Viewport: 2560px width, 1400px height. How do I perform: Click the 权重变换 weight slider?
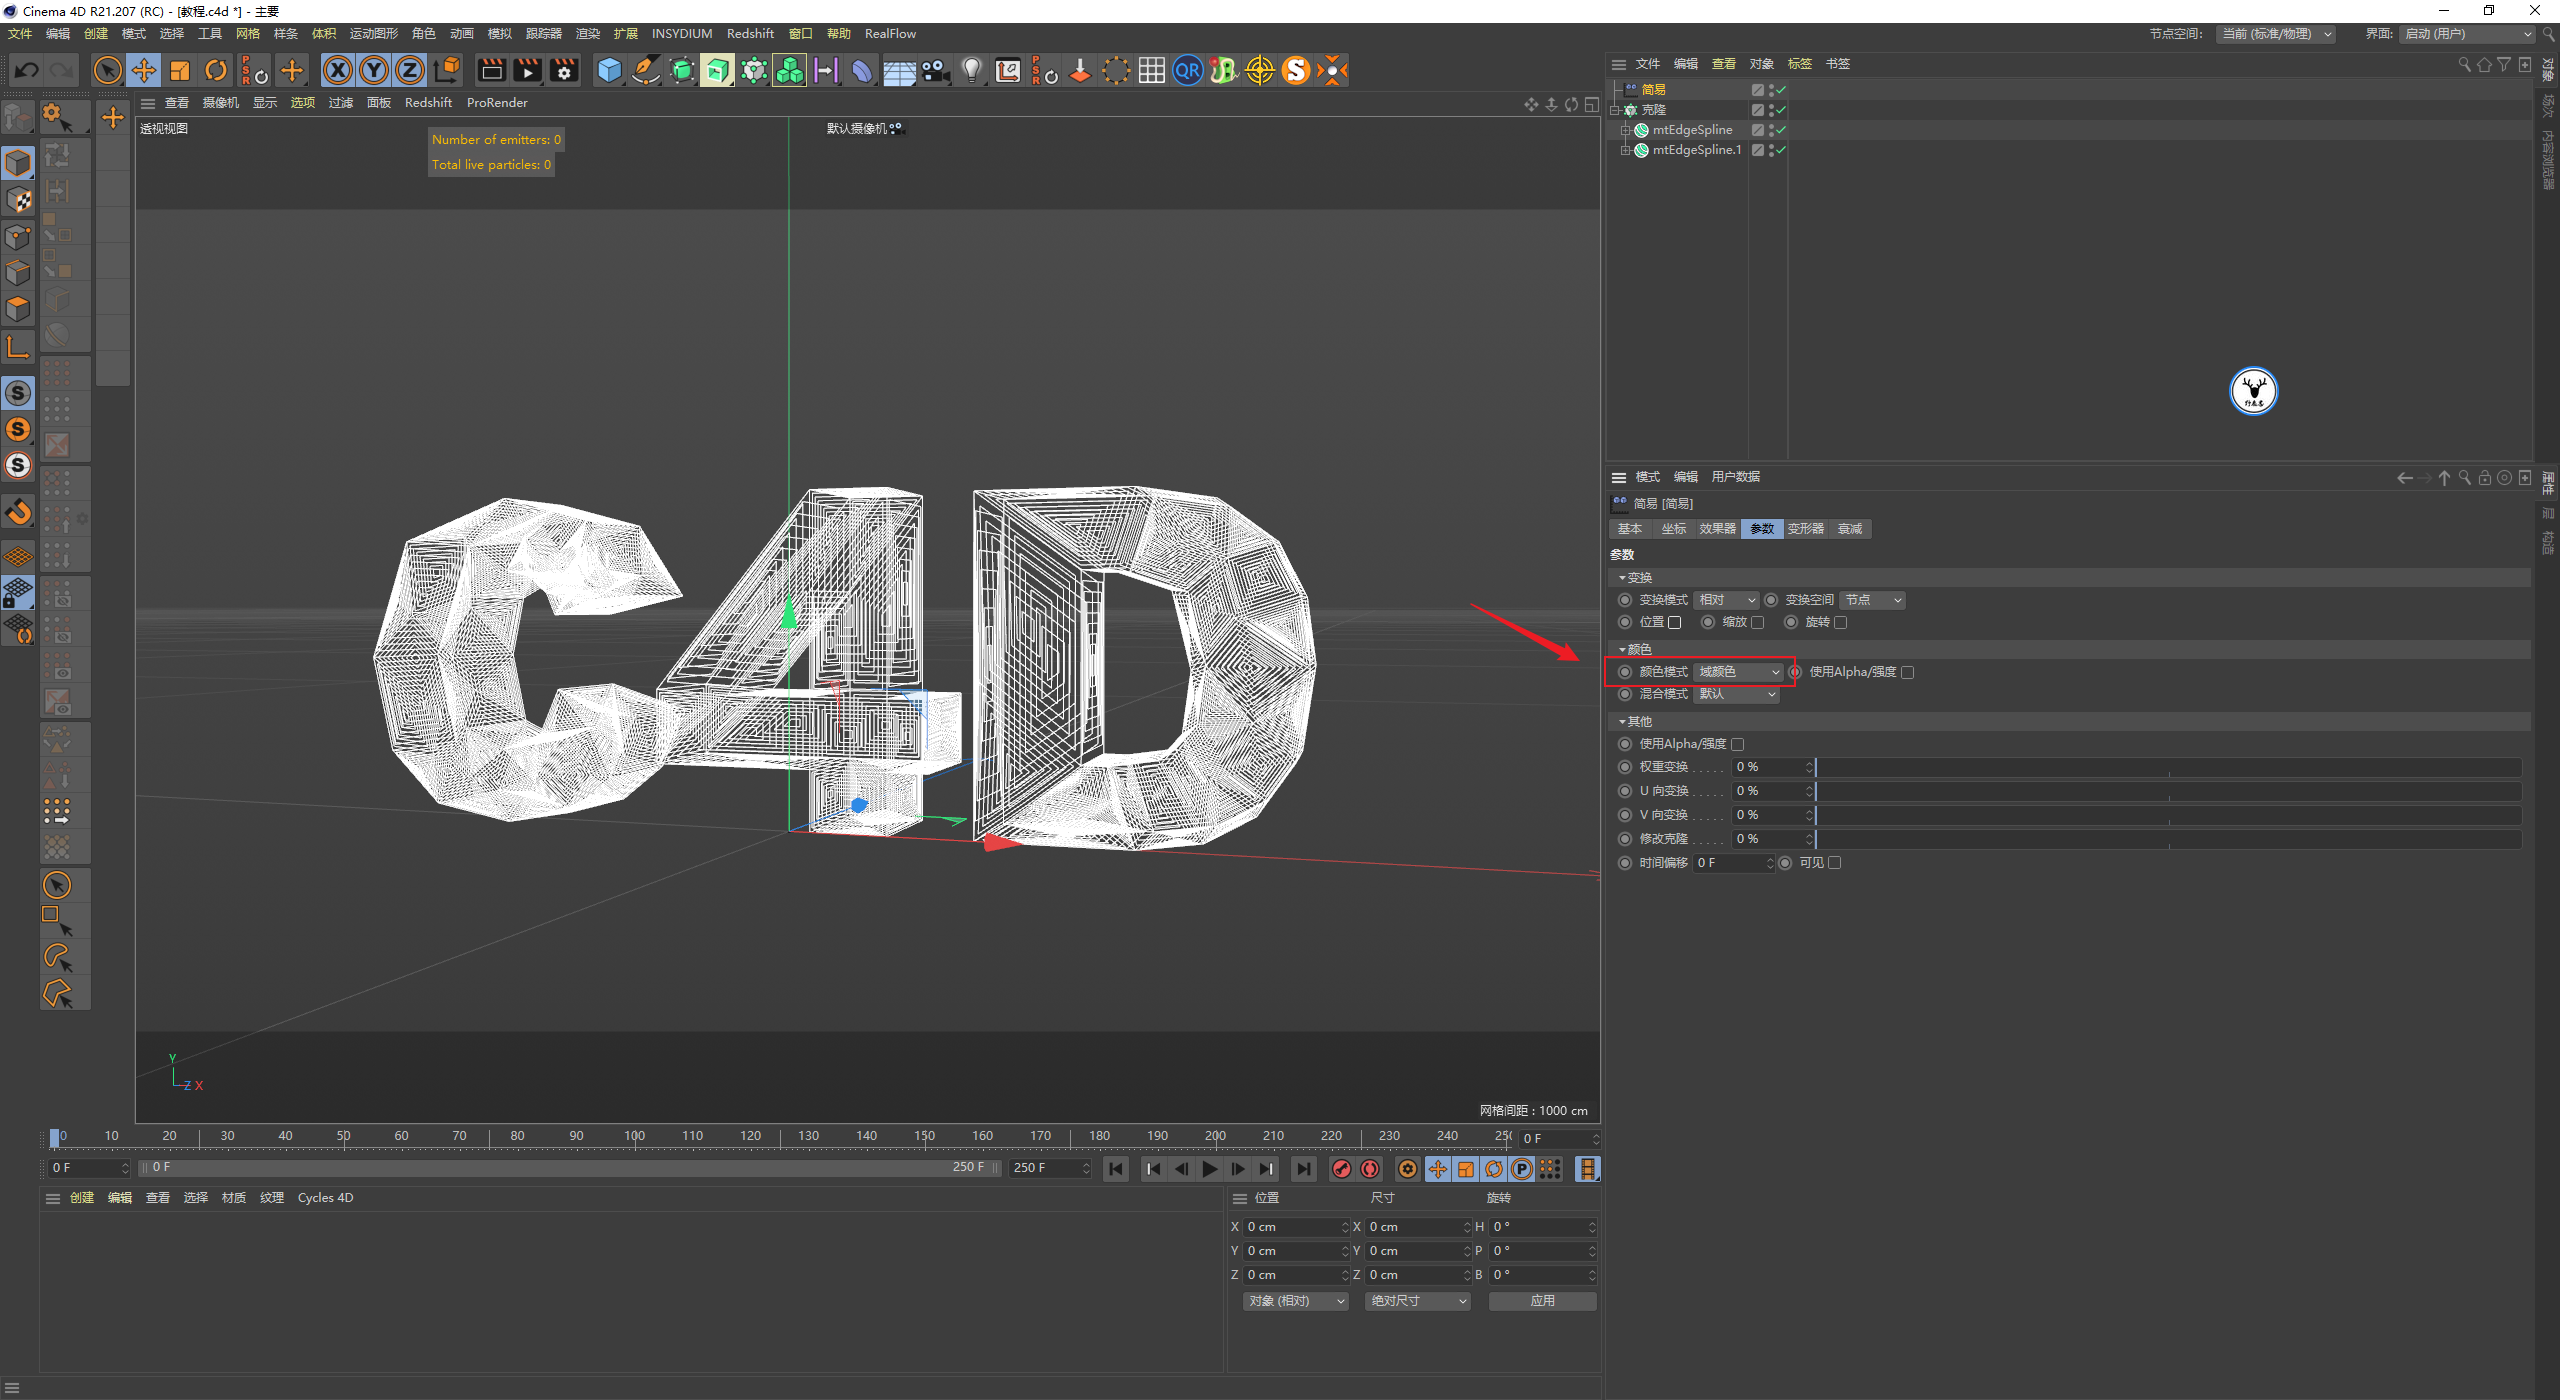(x=2168, y=767)
